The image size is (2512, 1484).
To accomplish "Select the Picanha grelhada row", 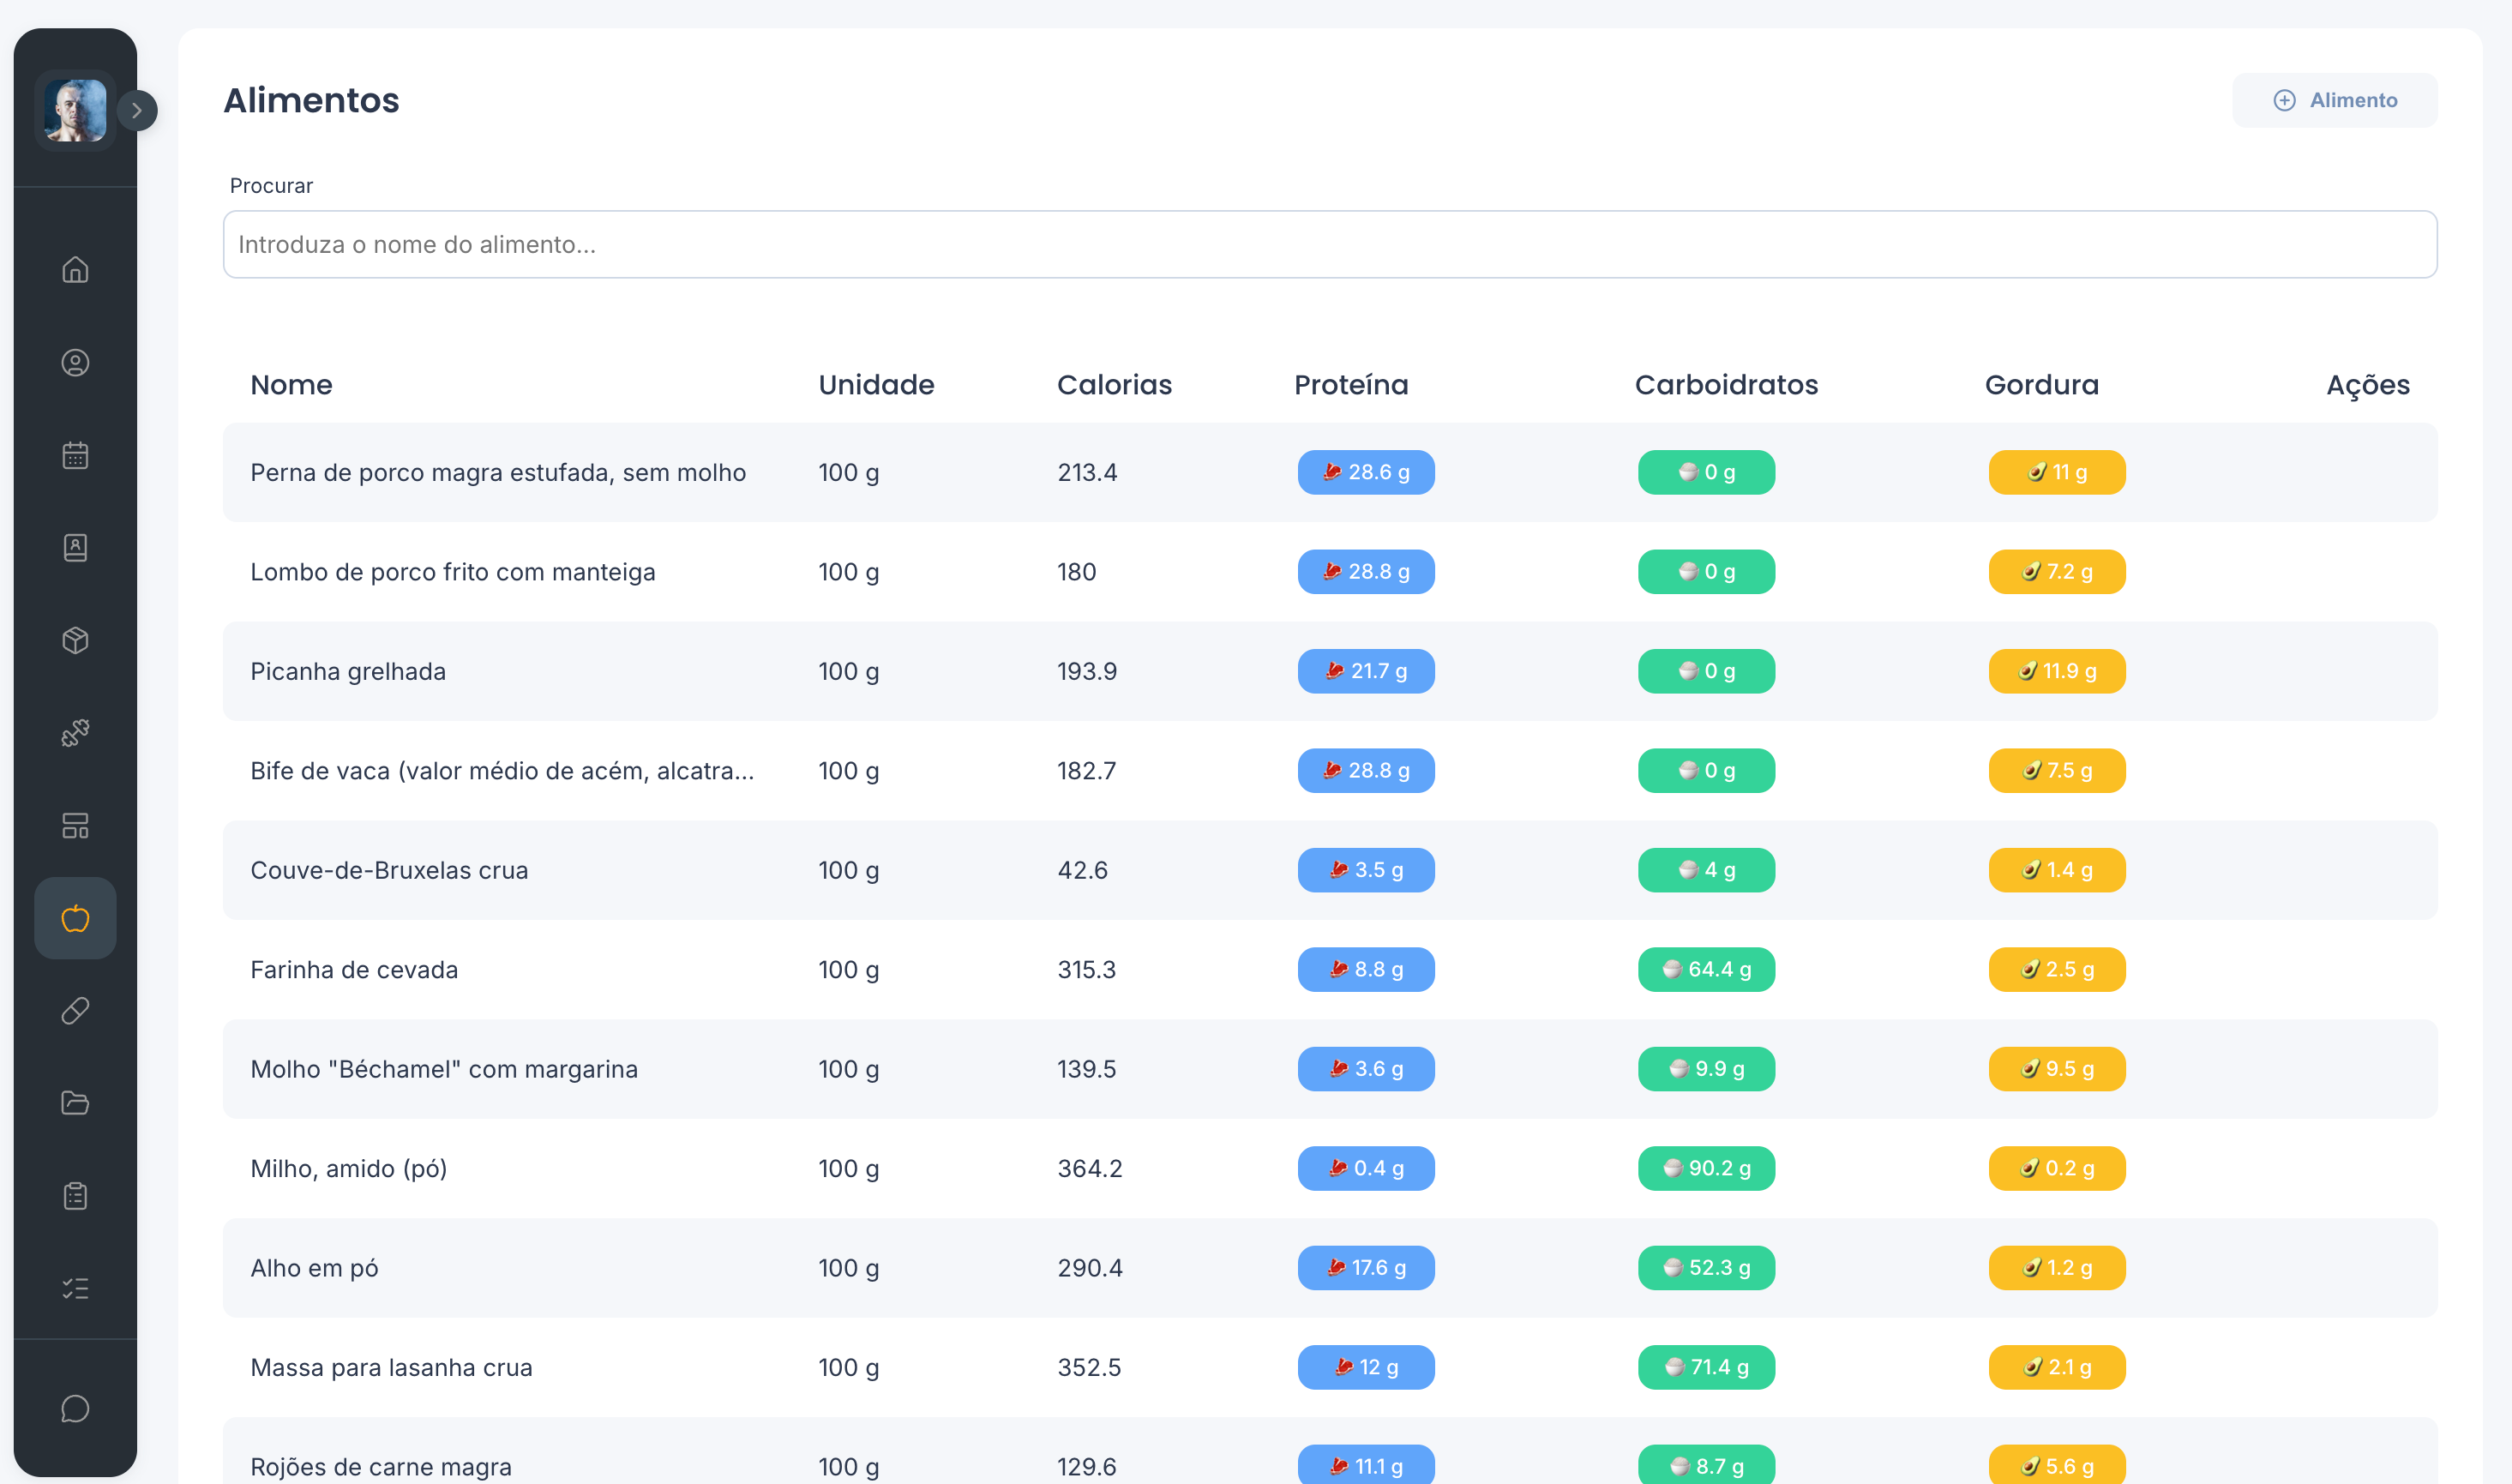I will (x=1329, y=671).
